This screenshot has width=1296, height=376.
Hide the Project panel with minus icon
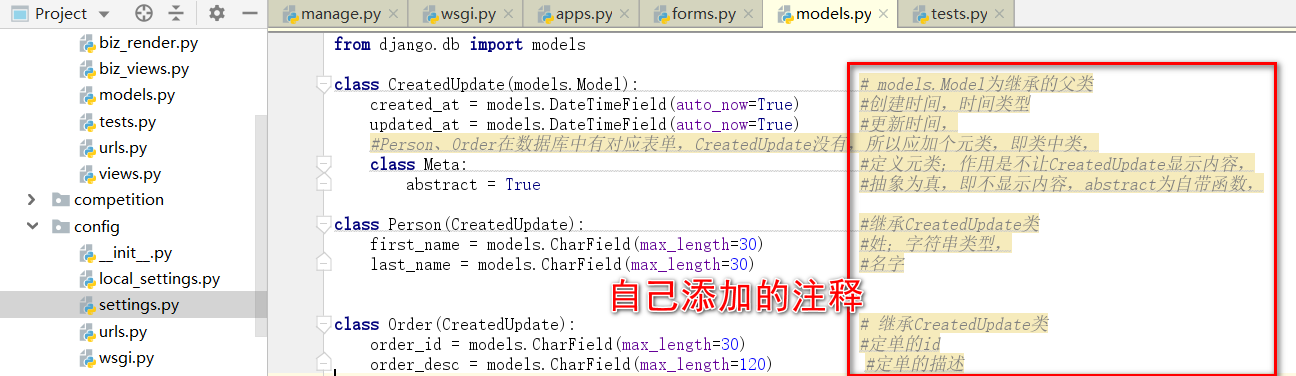click(x=250, y=14)
